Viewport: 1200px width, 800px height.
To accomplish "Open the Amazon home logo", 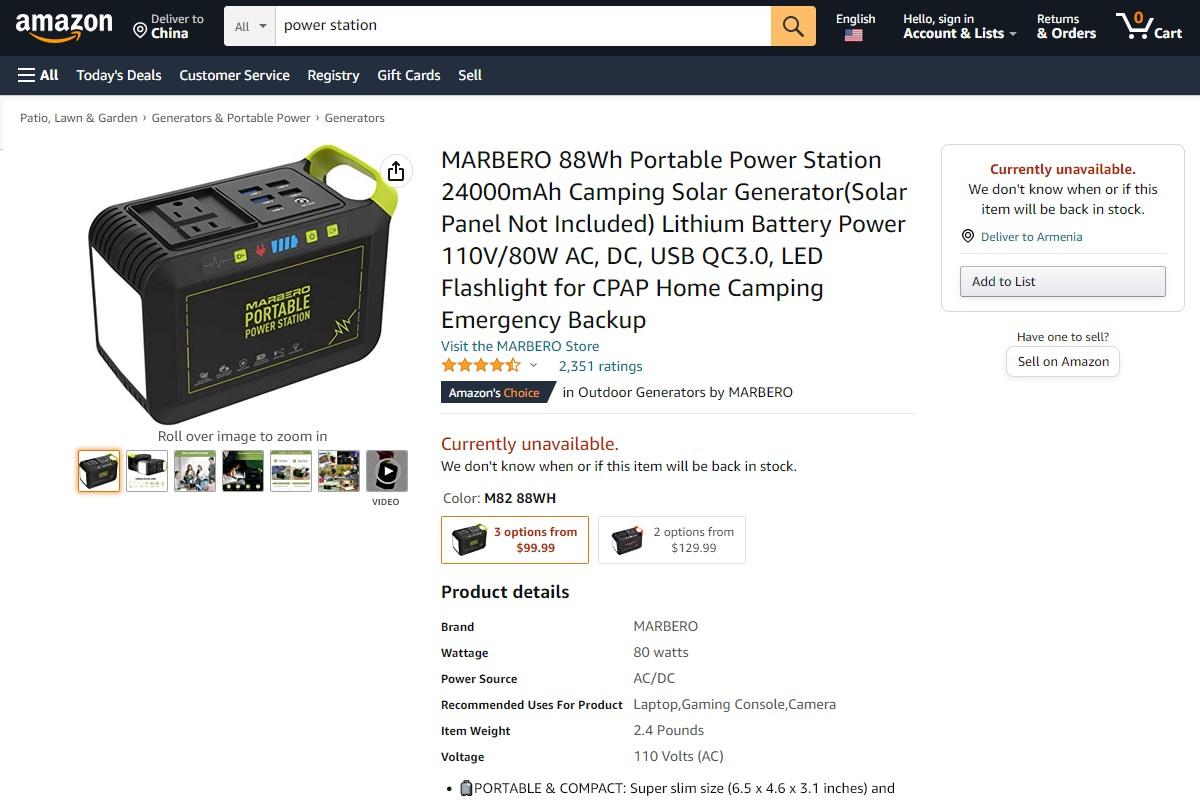I will 64,27.
